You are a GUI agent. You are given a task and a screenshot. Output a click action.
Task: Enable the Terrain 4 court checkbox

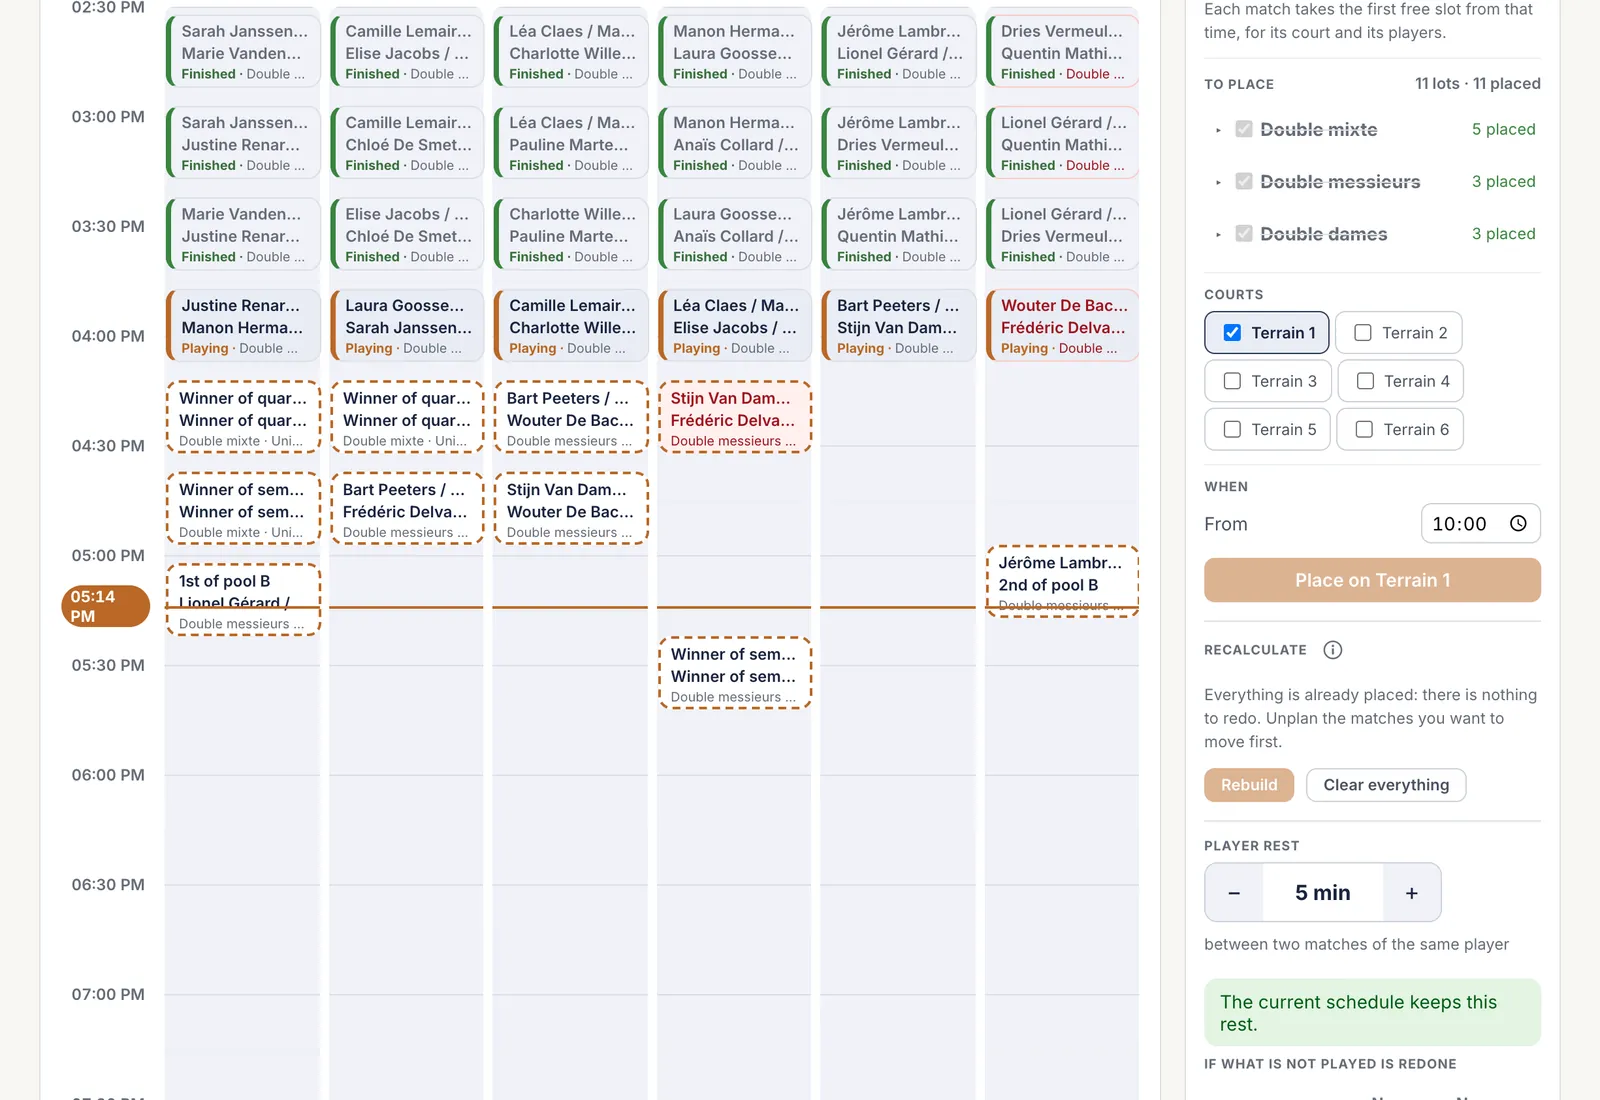[x=1365, y=381]
